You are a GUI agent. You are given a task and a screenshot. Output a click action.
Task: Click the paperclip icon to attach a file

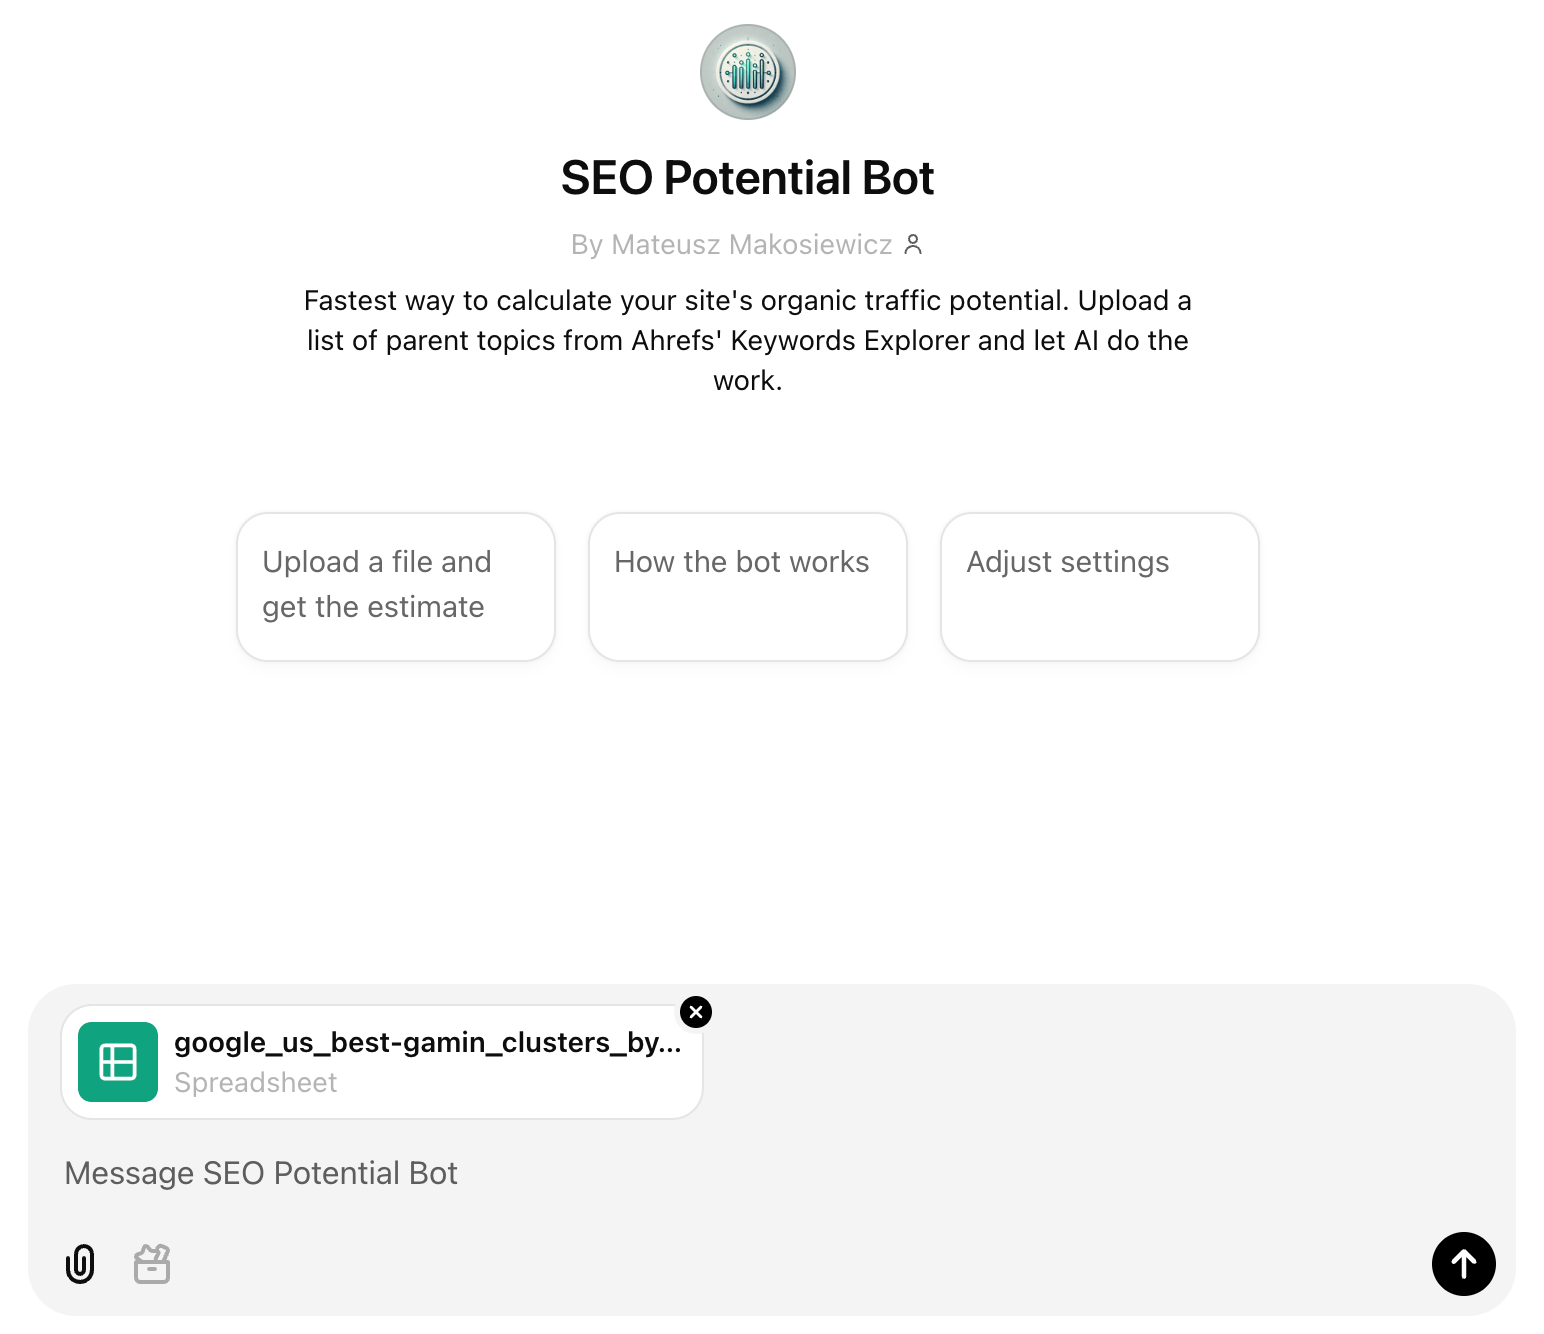(x=80, y=1264)
